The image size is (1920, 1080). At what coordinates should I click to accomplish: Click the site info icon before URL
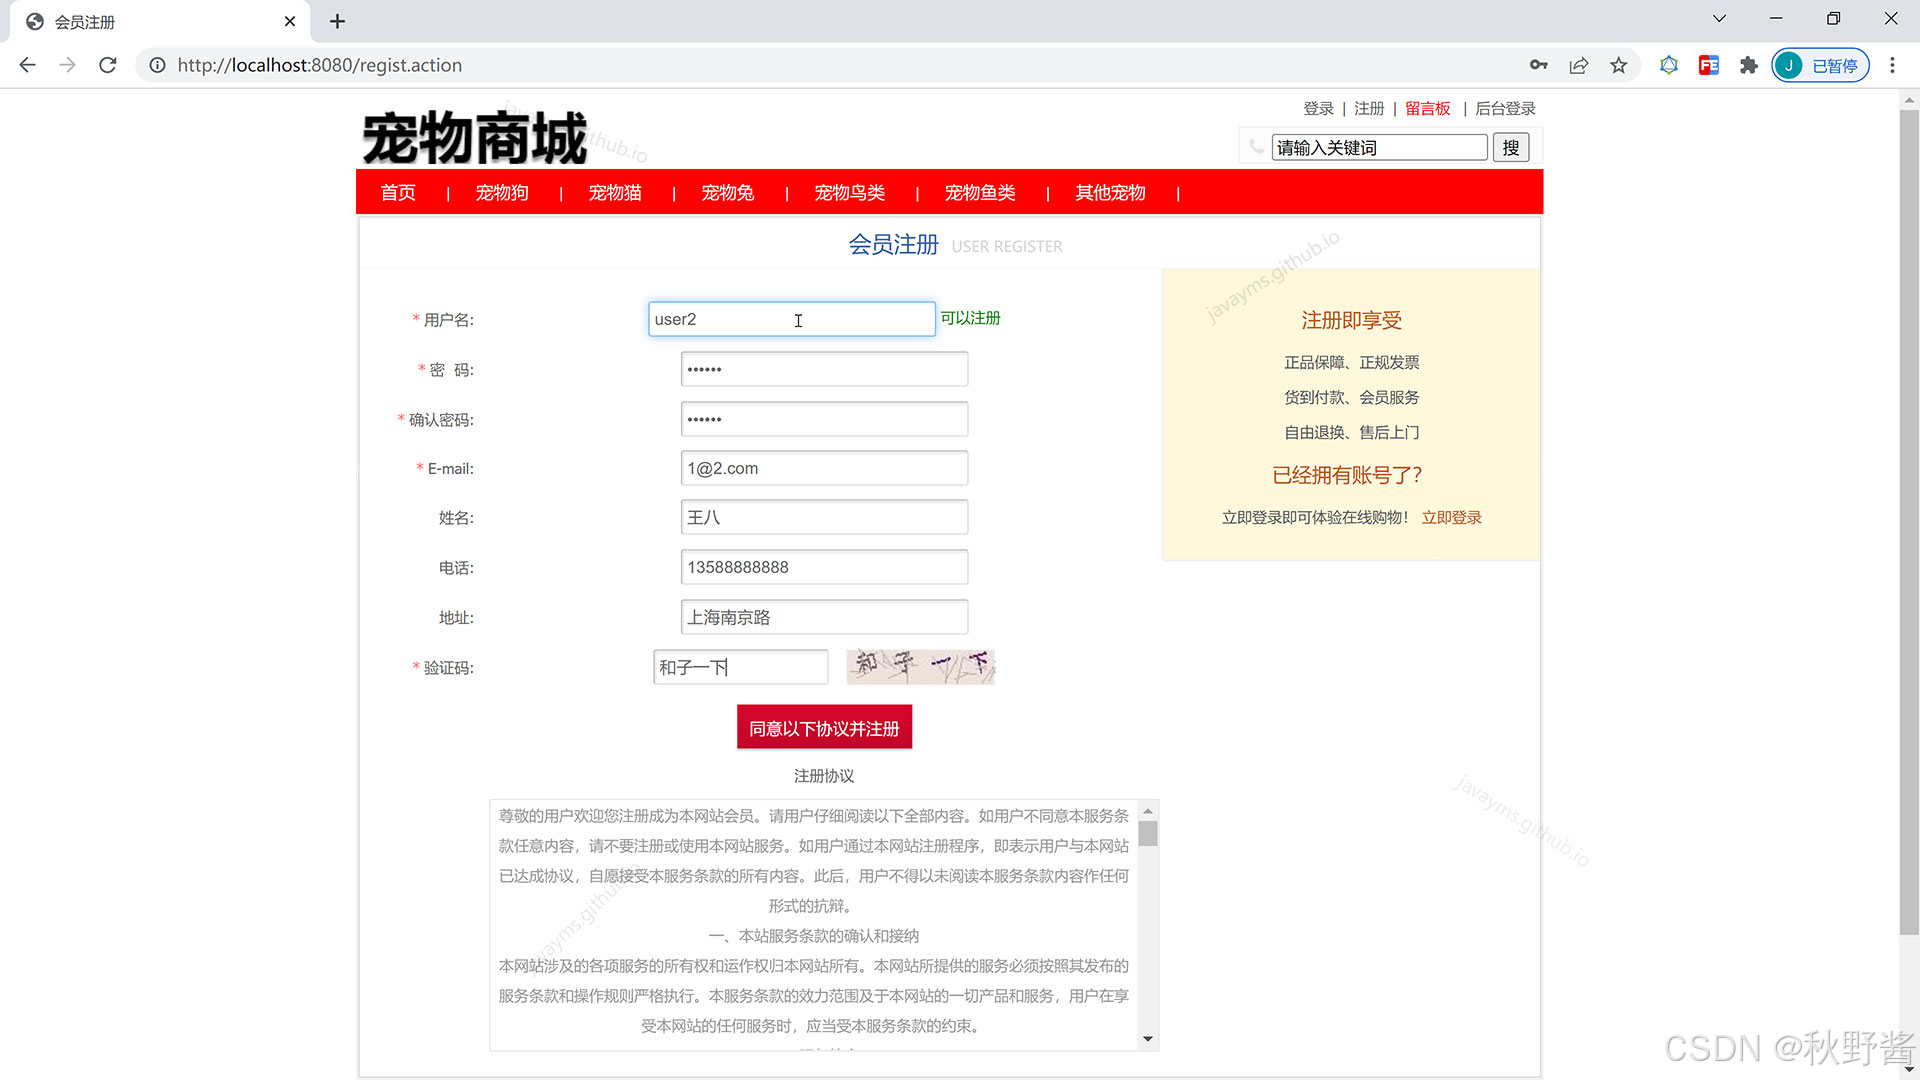point(157,65)
